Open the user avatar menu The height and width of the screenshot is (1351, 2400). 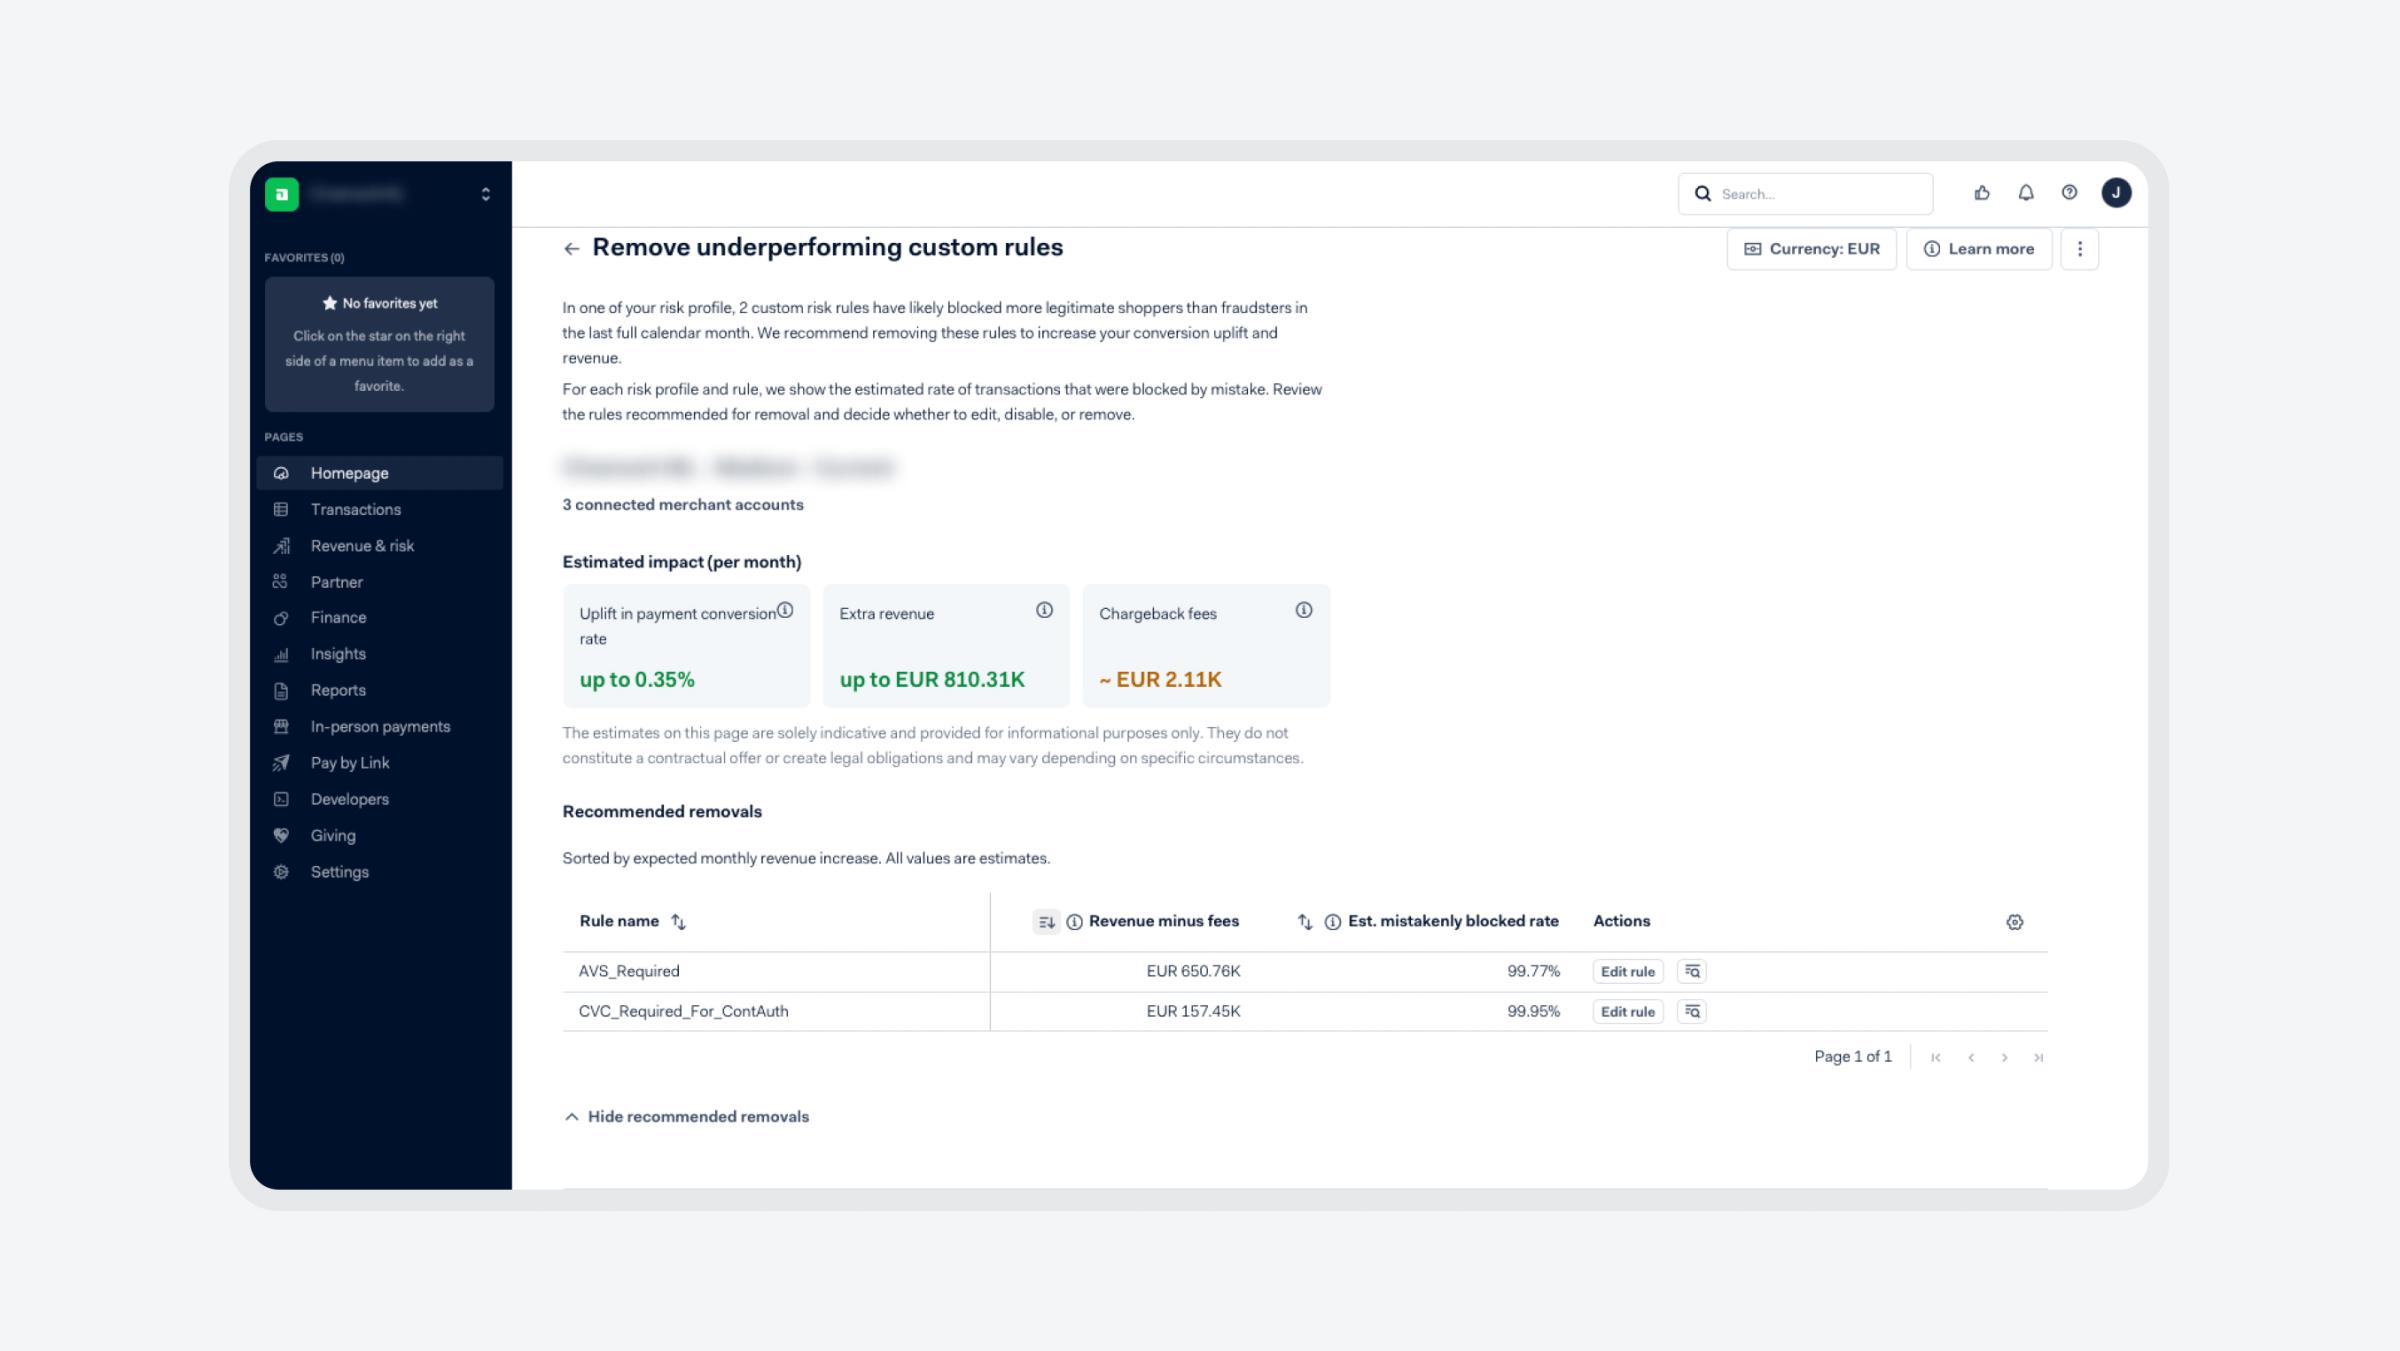point(2115,193)
